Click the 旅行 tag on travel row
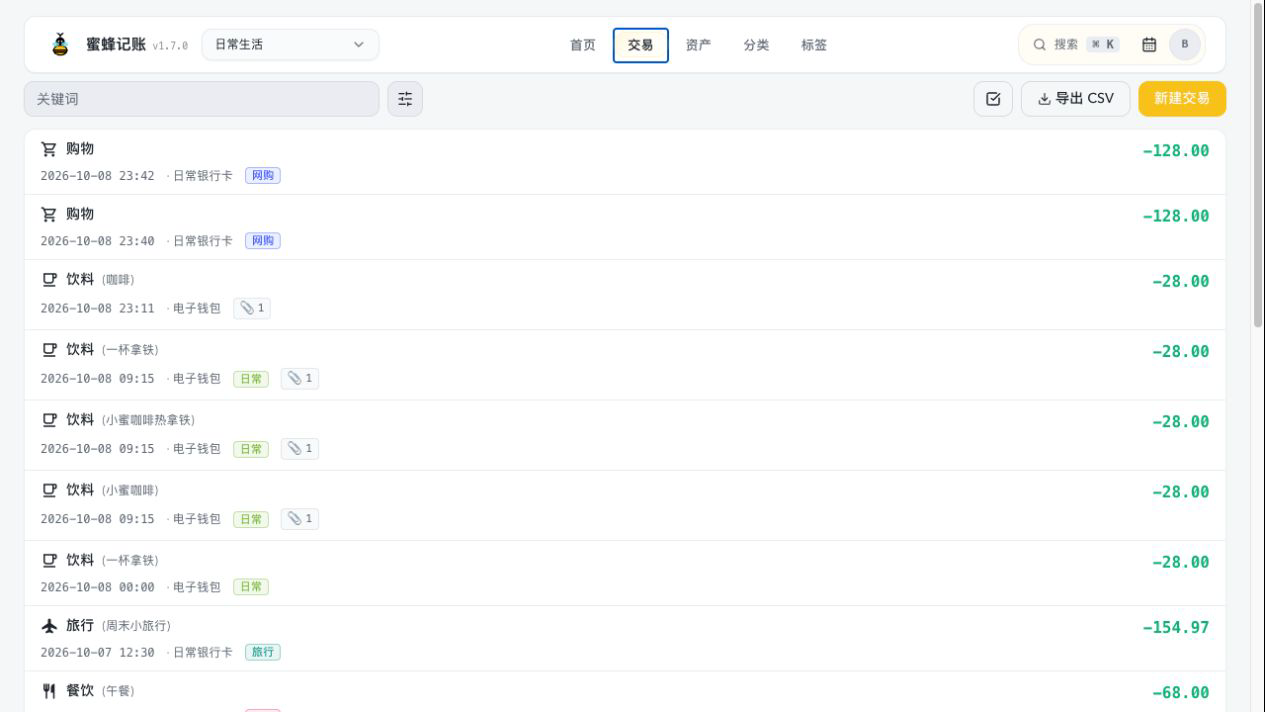The image size is (1265, 712). [x=263, y=652]
